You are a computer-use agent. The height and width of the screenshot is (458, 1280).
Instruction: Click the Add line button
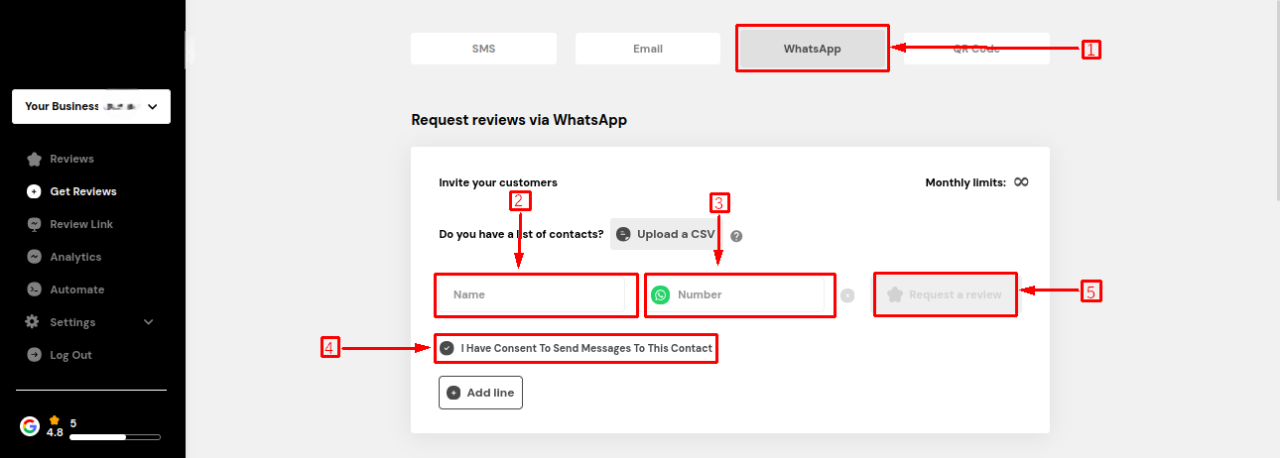(480, 393)
